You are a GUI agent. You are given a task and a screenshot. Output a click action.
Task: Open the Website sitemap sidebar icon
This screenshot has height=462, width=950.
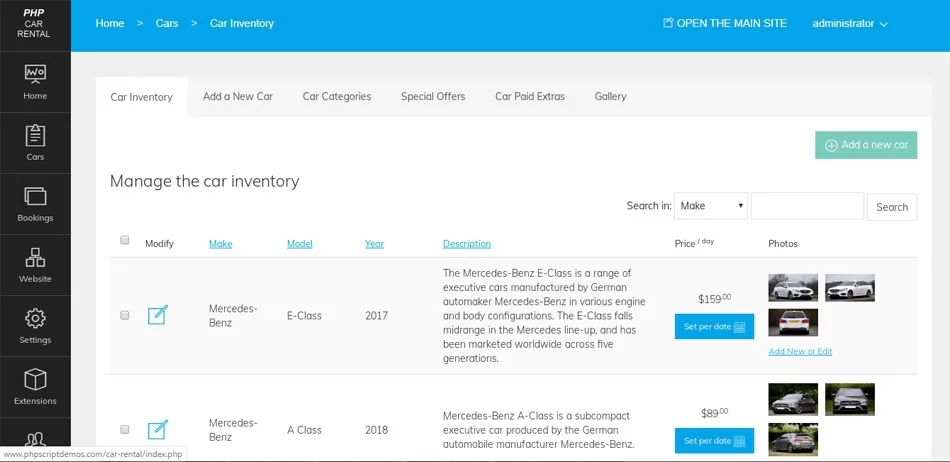click(35, 265)
